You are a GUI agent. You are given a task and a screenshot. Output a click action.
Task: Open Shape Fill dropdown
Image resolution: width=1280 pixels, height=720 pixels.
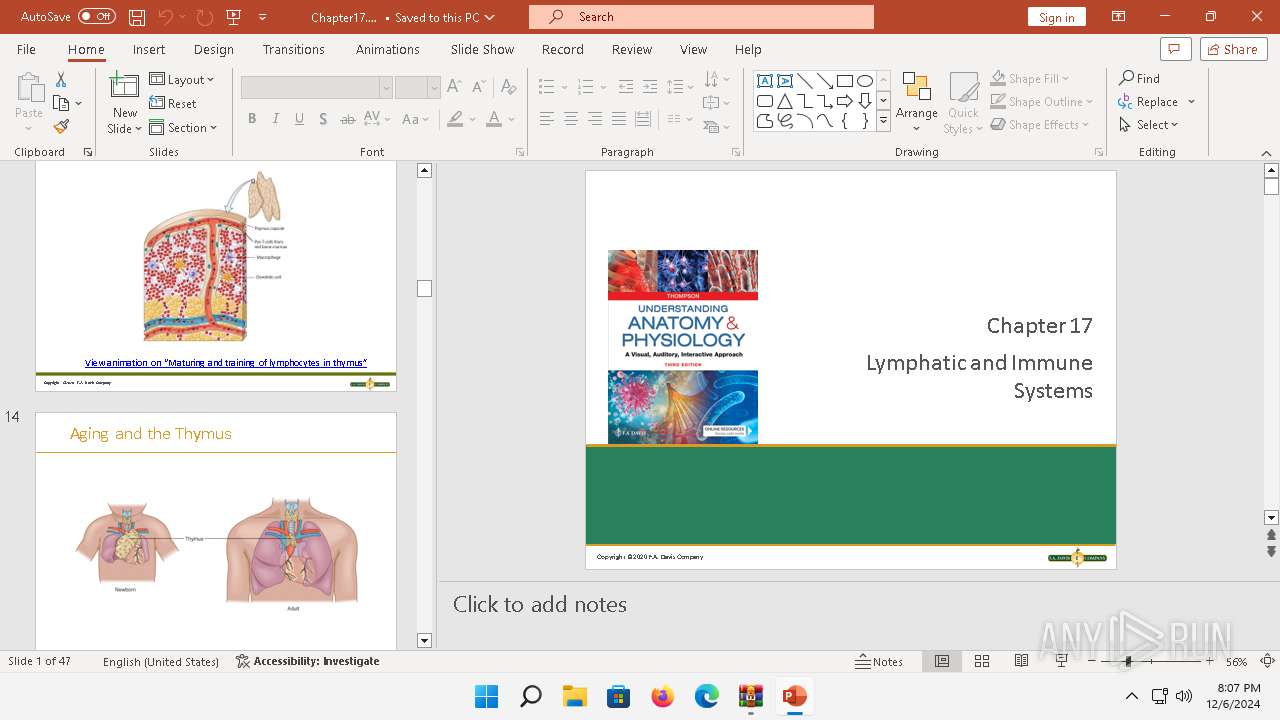click(x=1030, y=78)
